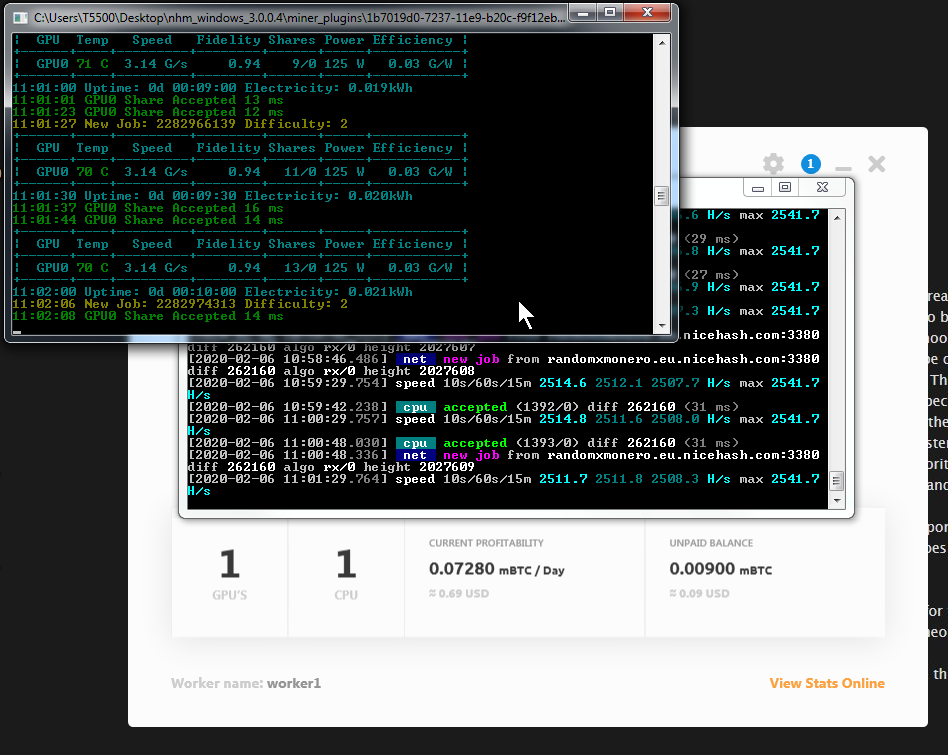The image size is (948, 755).
Task: Restore the CPU miner console window
Action: (785, 187)
